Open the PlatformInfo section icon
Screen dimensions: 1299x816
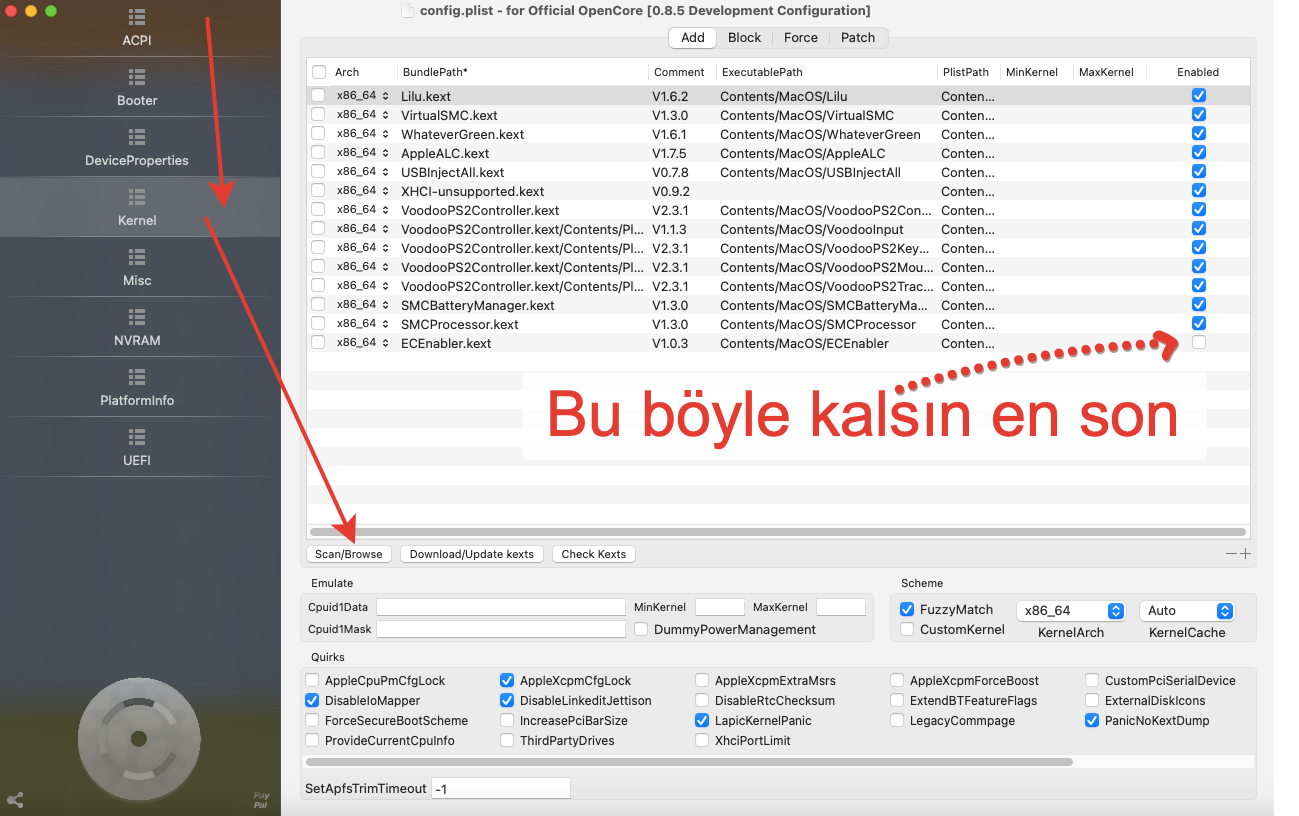137,377
